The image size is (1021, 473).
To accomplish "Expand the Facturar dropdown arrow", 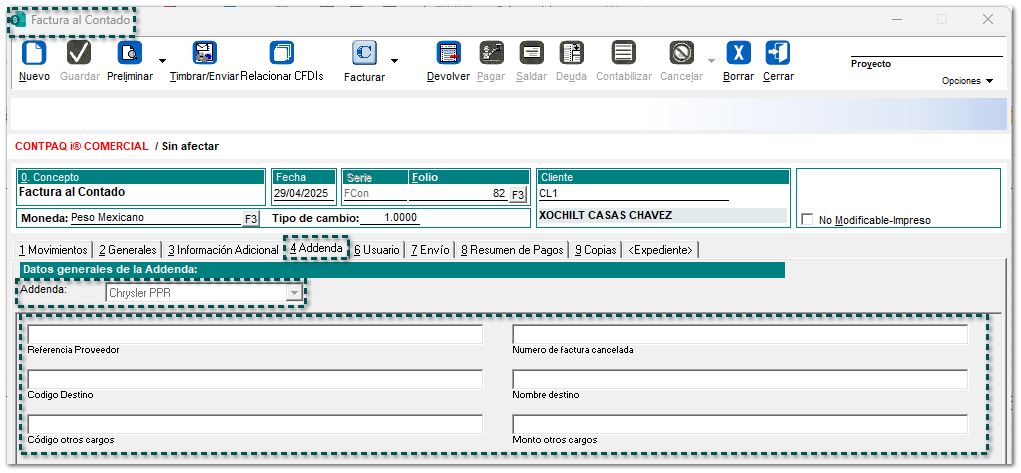I will tap(394, 61).
